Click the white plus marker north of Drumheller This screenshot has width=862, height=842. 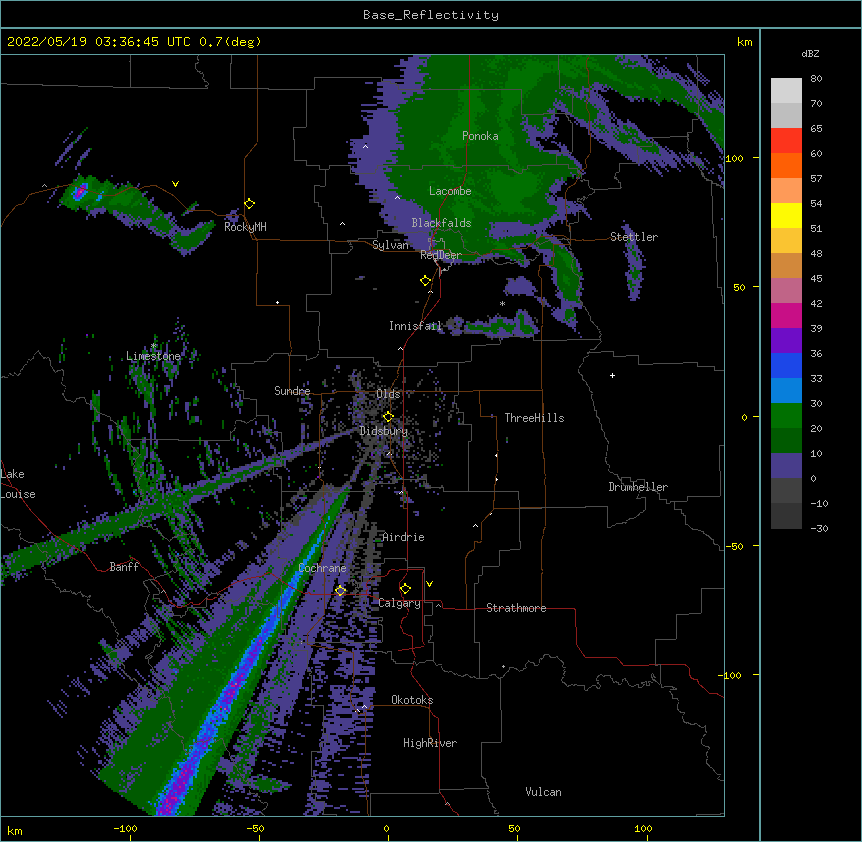click(x=612, y=375)
